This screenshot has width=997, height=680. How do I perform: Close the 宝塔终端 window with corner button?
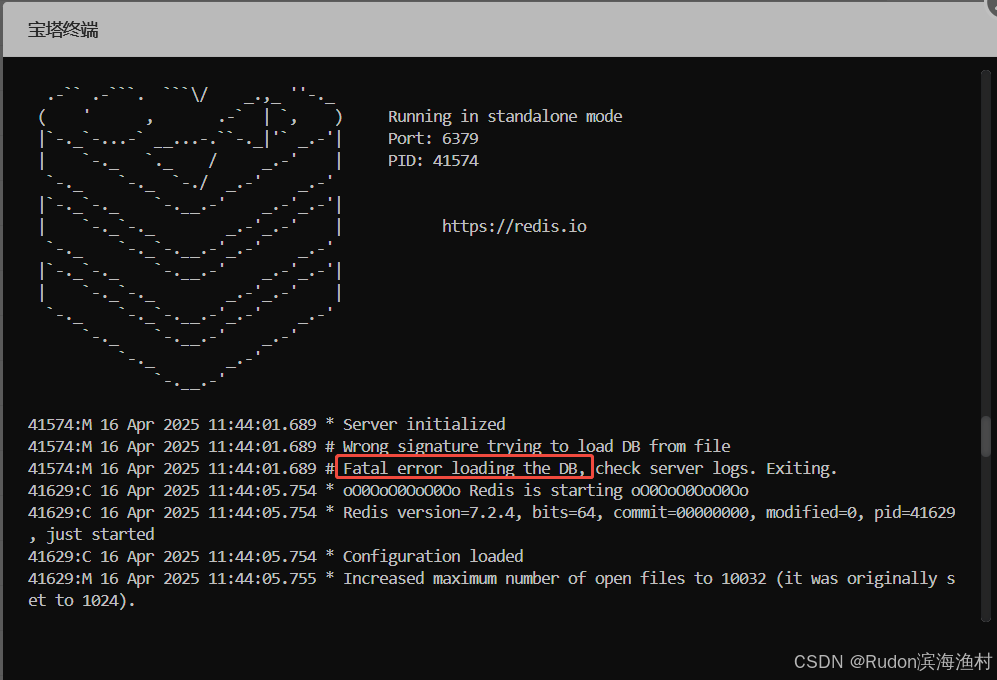point(991,5)
